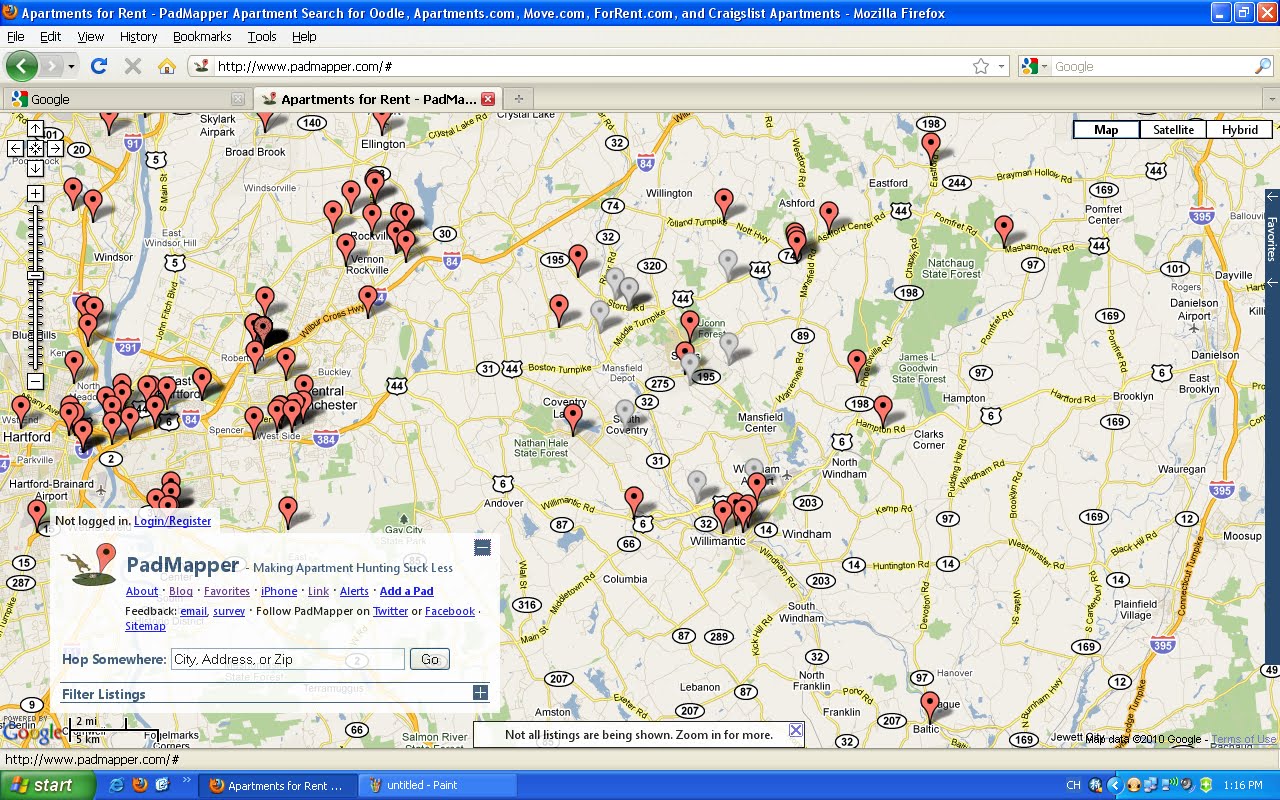Click the red pin in Hartford

tap(21, 409)
